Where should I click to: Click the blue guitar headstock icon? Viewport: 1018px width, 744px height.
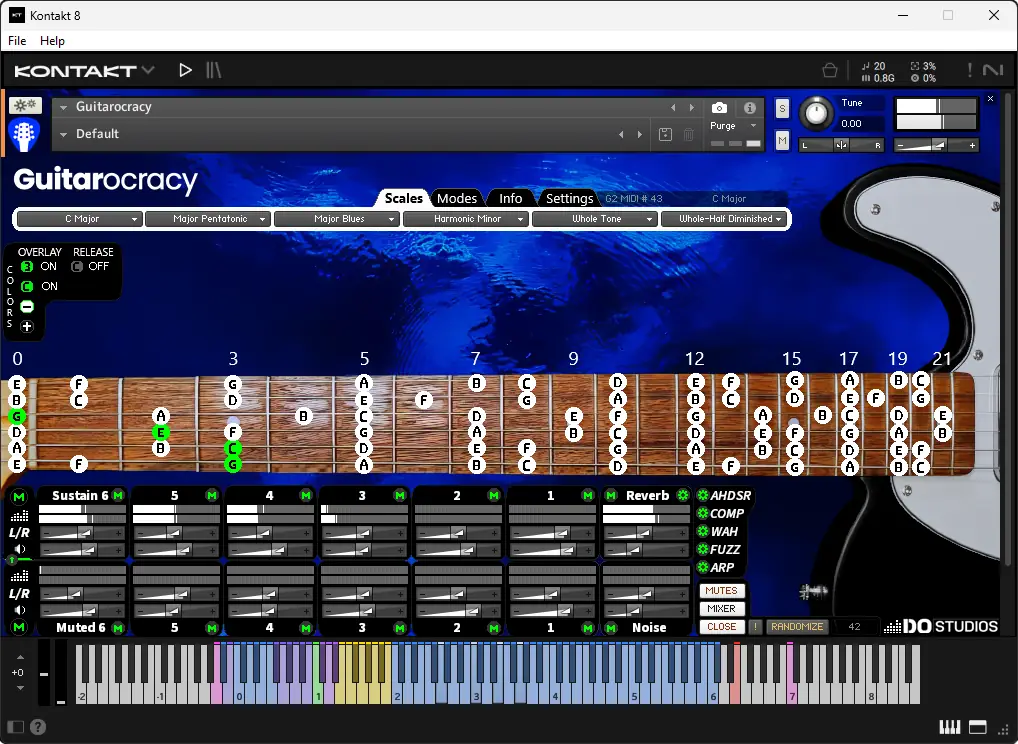click(x=24, y=135)
